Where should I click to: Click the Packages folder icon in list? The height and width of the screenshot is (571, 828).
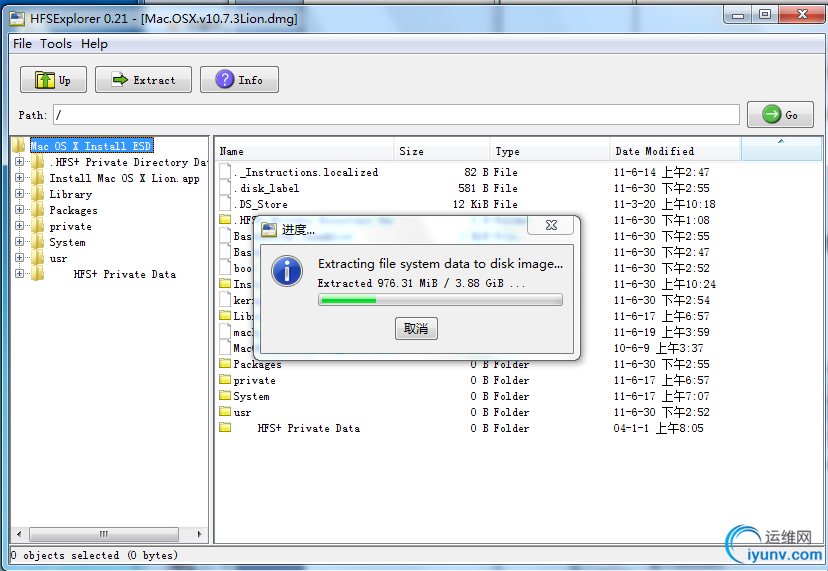225,363
